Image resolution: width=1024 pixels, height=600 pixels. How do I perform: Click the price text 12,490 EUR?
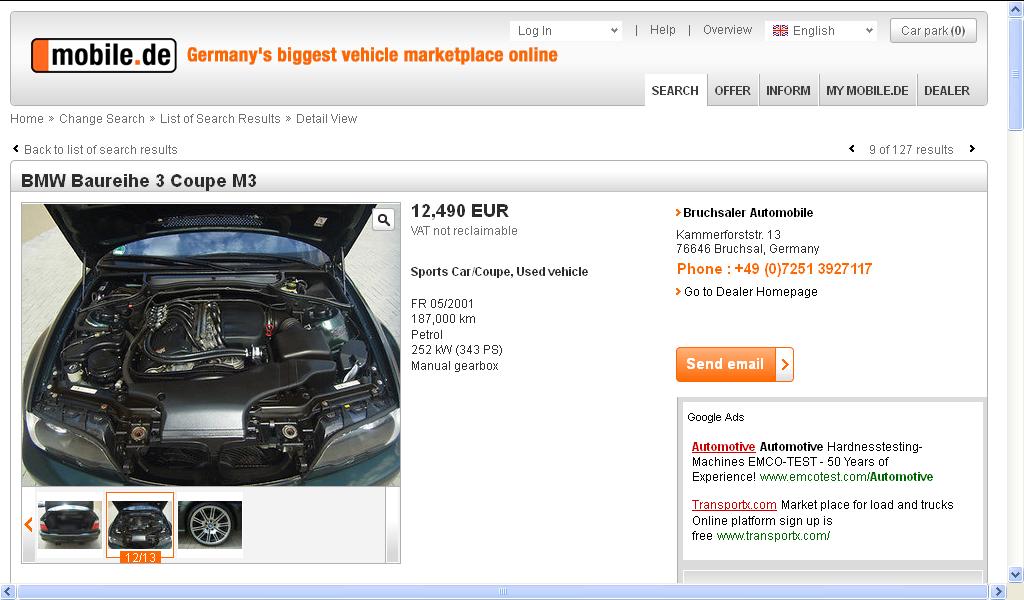coord(460,211)
